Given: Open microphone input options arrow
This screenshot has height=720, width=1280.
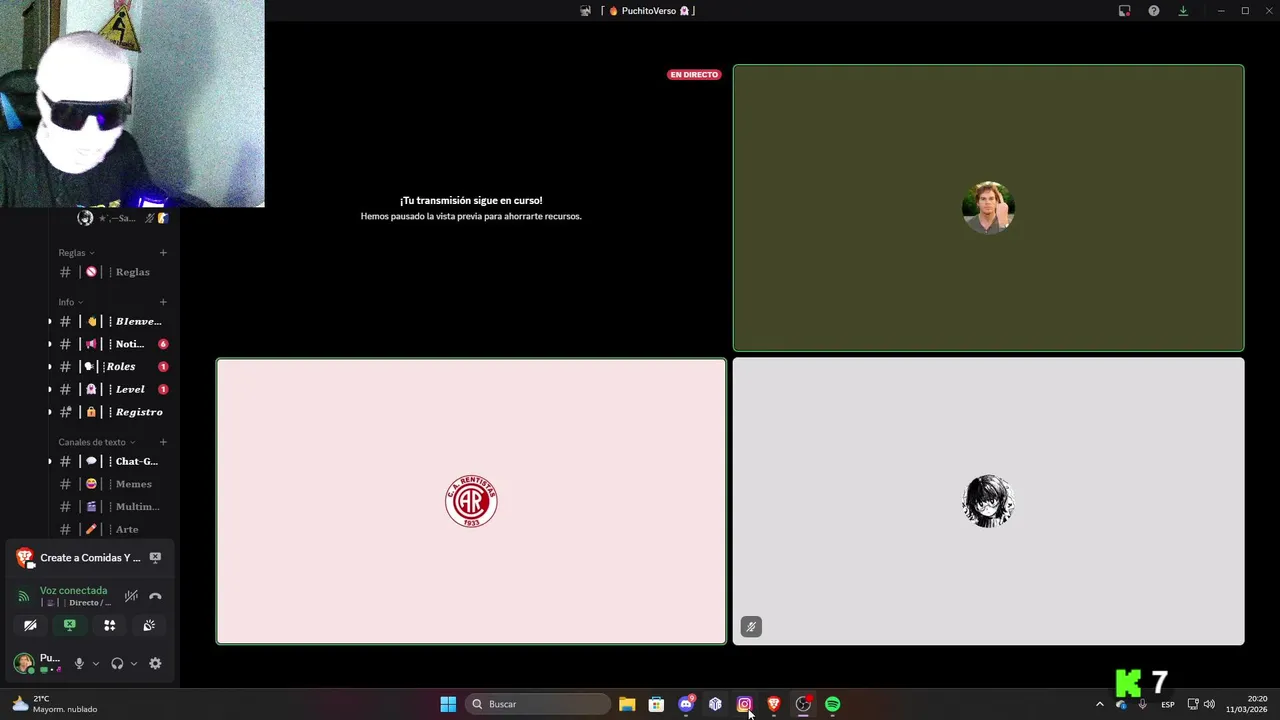Looking at the screenshot, I should (96, 663).
